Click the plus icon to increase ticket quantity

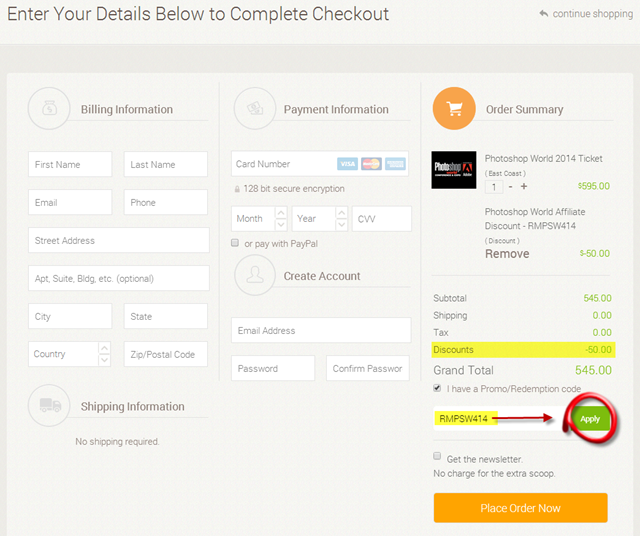pos(524,186)
